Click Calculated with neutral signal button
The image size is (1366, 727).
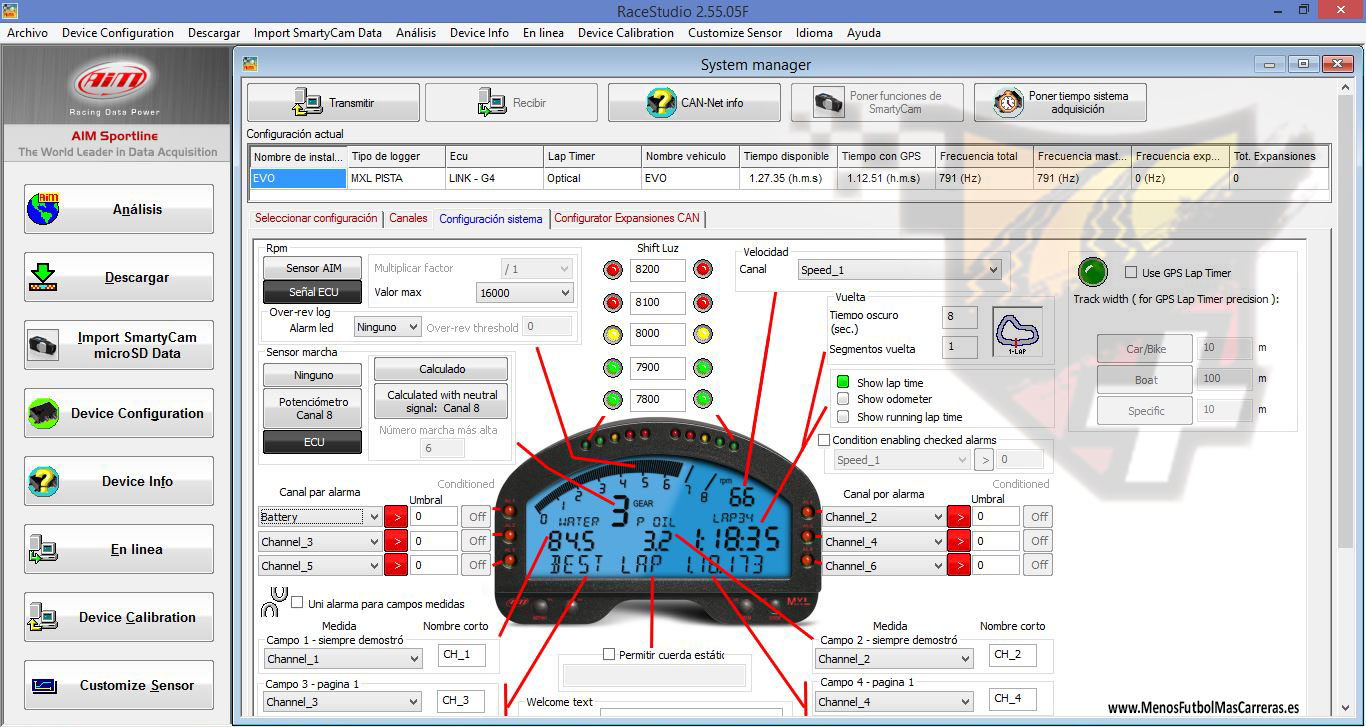(x=442, y=401)
